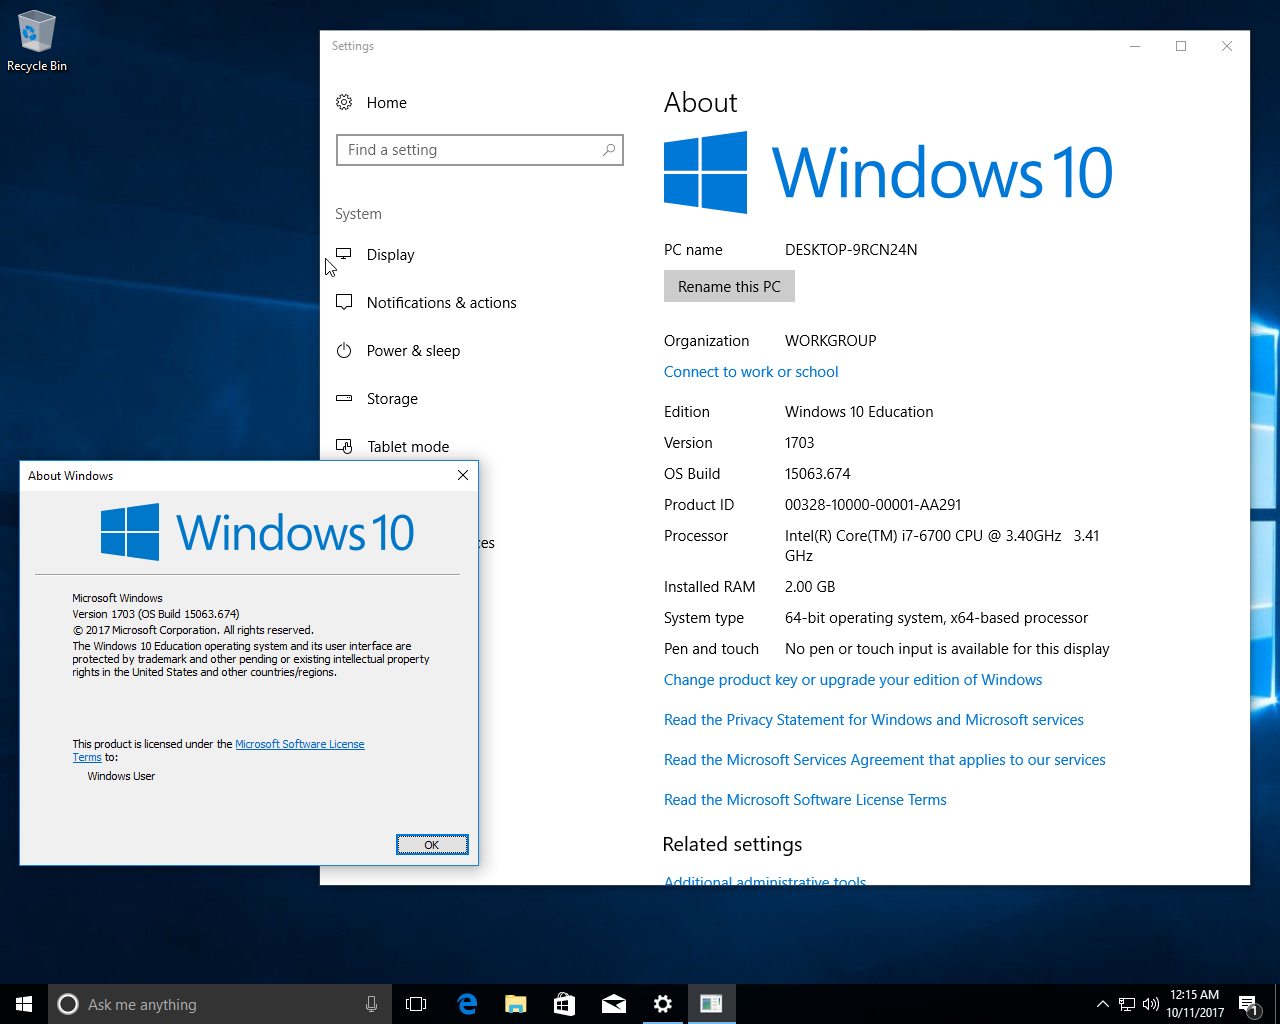Open Change product key or upgrade edition link
Image resolution: width=1280 pixels, height=1024 pixels.
853,680
